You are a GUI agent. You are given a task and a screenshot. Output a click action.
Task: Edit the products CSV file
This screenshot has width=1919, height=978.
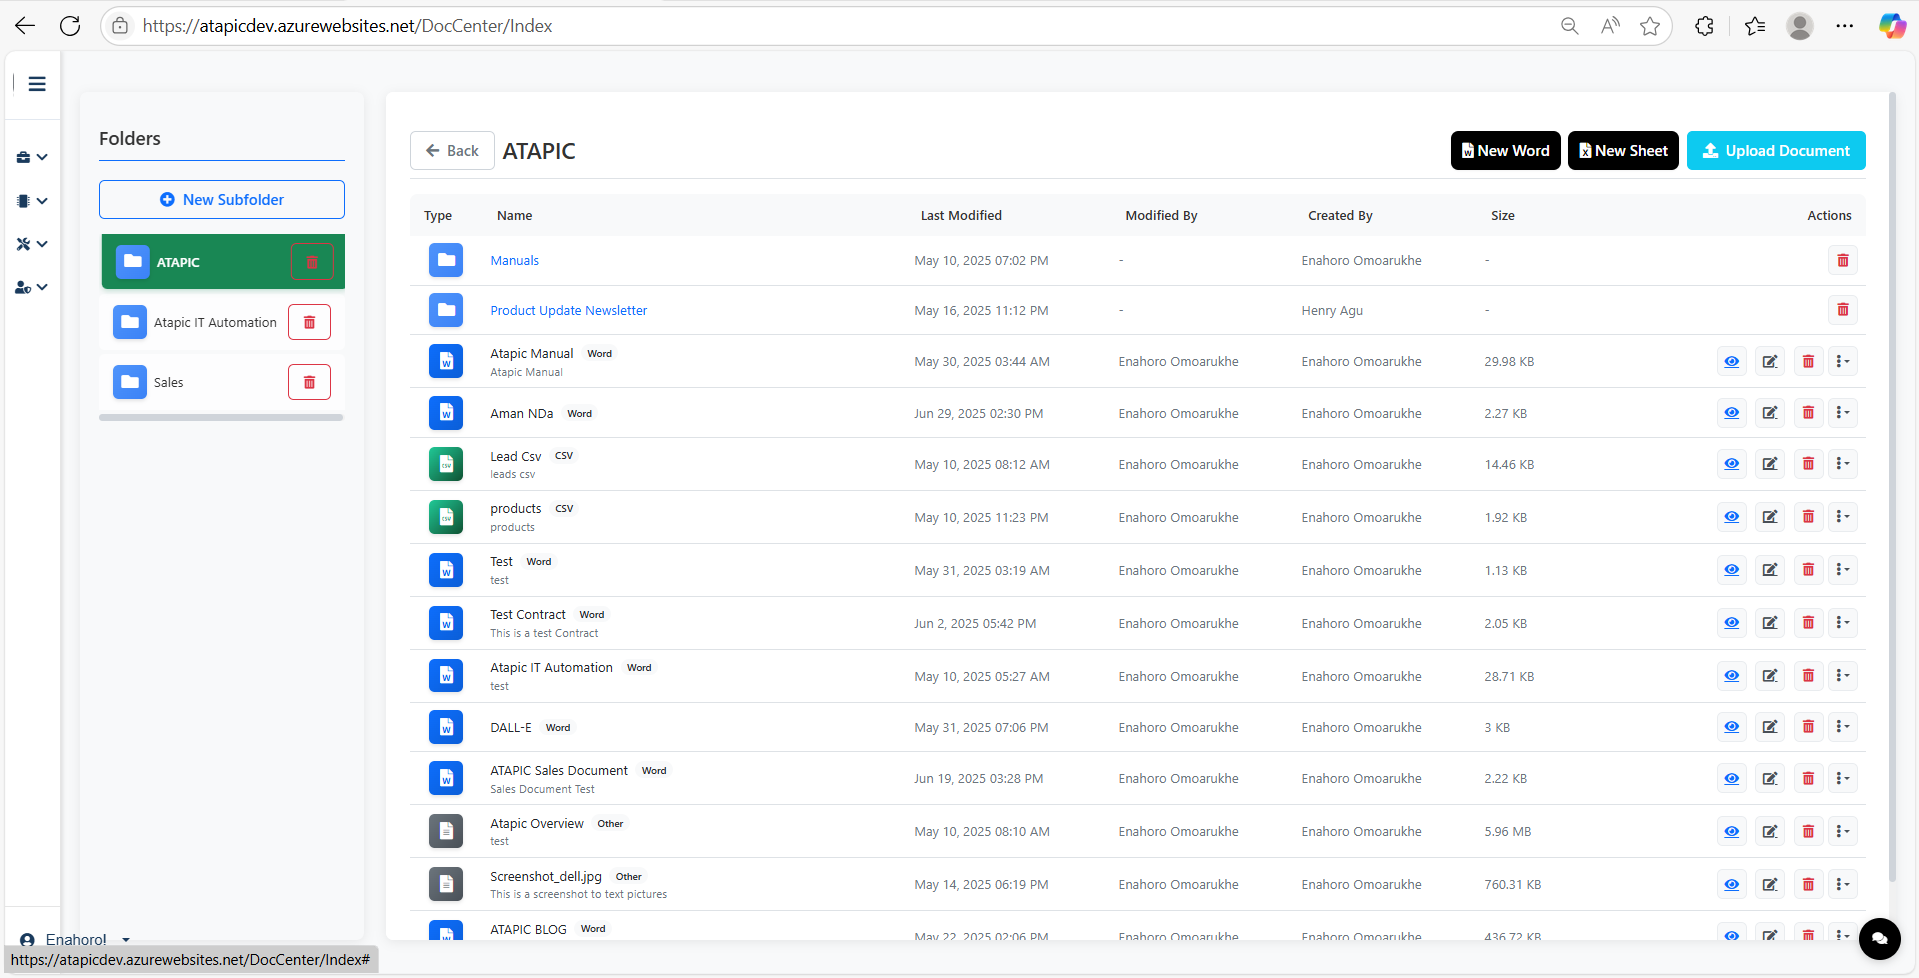1770,517
